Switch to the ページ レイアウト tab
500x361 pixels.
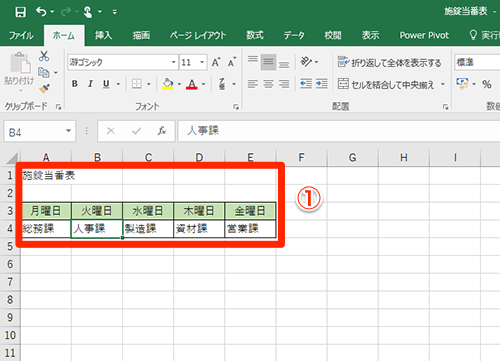coord(198,35)
